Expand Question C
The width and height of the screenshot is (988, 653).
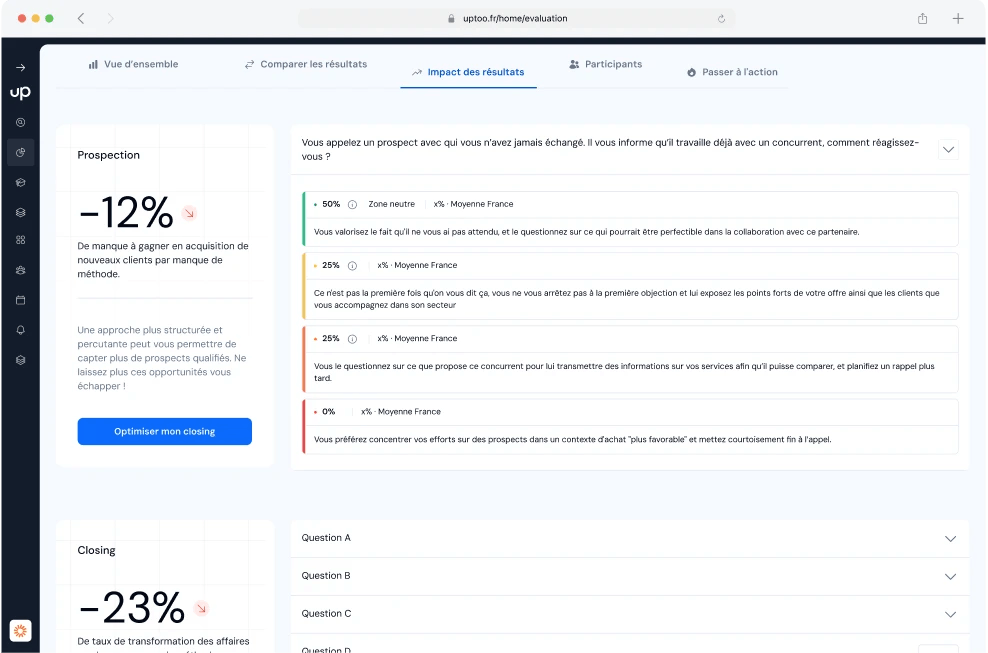[950, 615]
